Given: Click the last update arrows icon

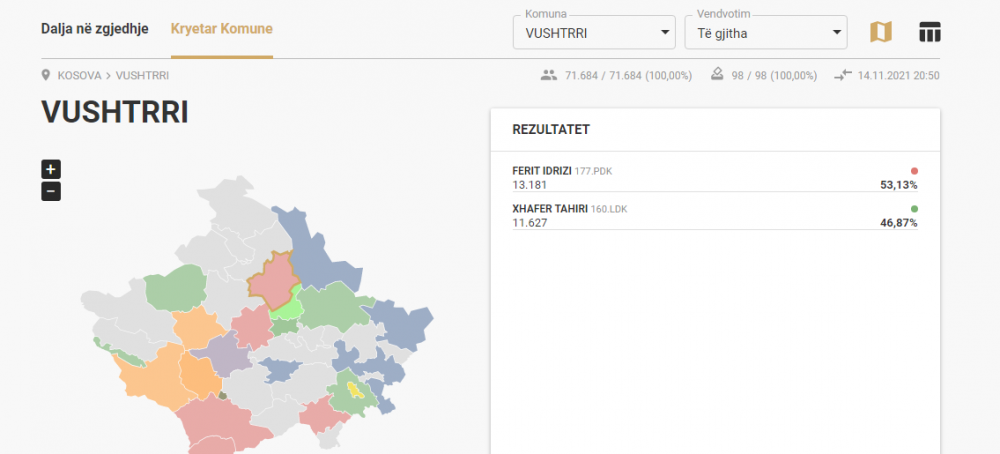Looking at the screenshot, I should point(843,75).
